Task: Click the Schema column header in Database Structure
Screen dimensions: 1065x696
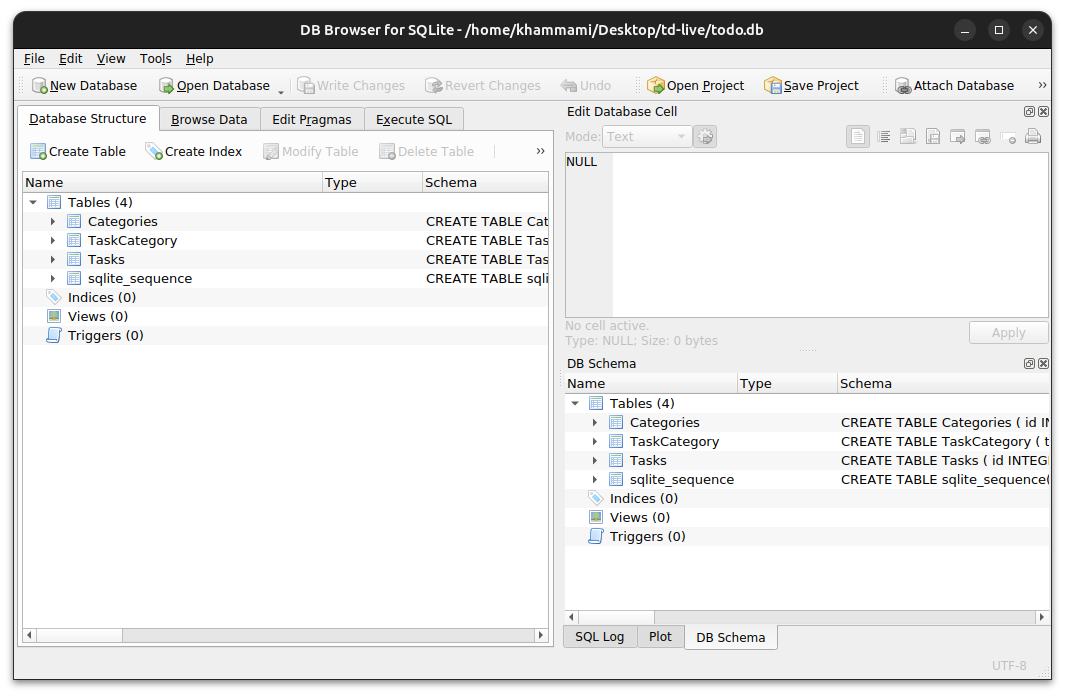Action: pos(484,183)
